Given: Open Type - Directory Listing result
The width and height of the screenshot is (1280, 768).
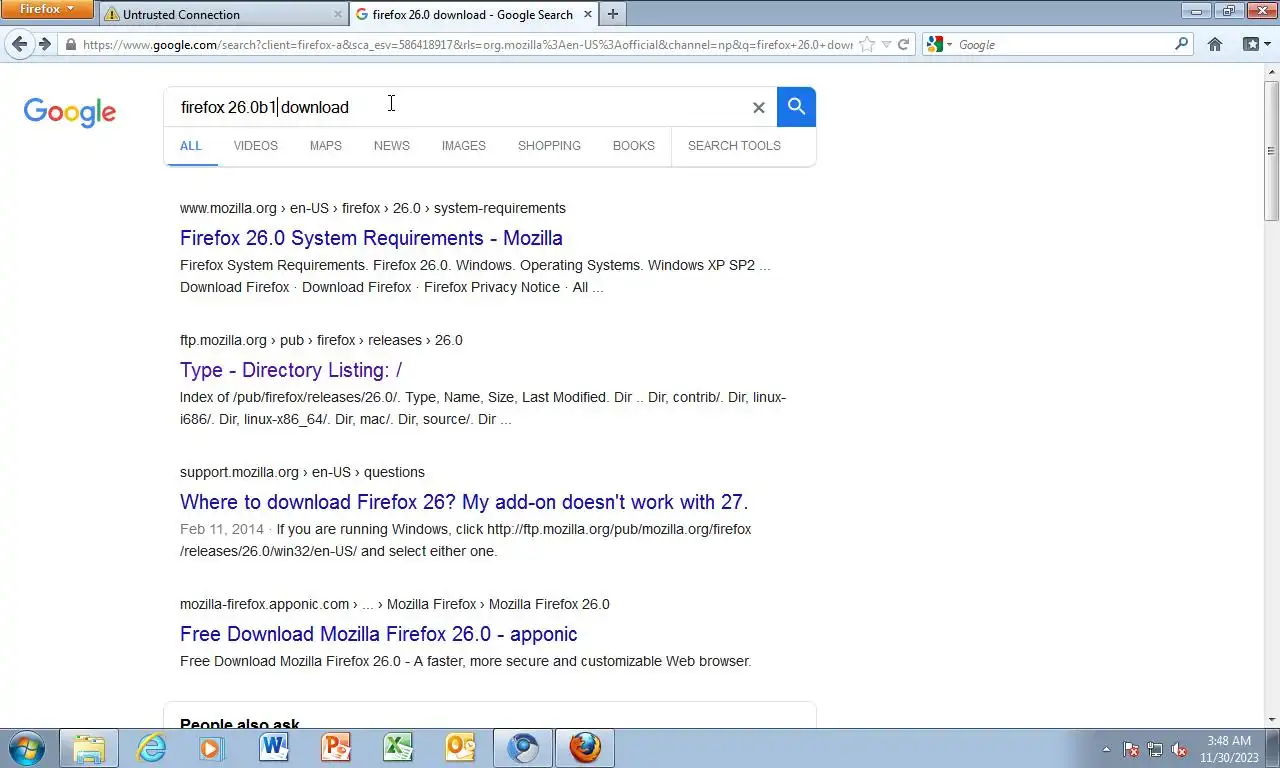Looking at the screenshot, I should (291, 370).
